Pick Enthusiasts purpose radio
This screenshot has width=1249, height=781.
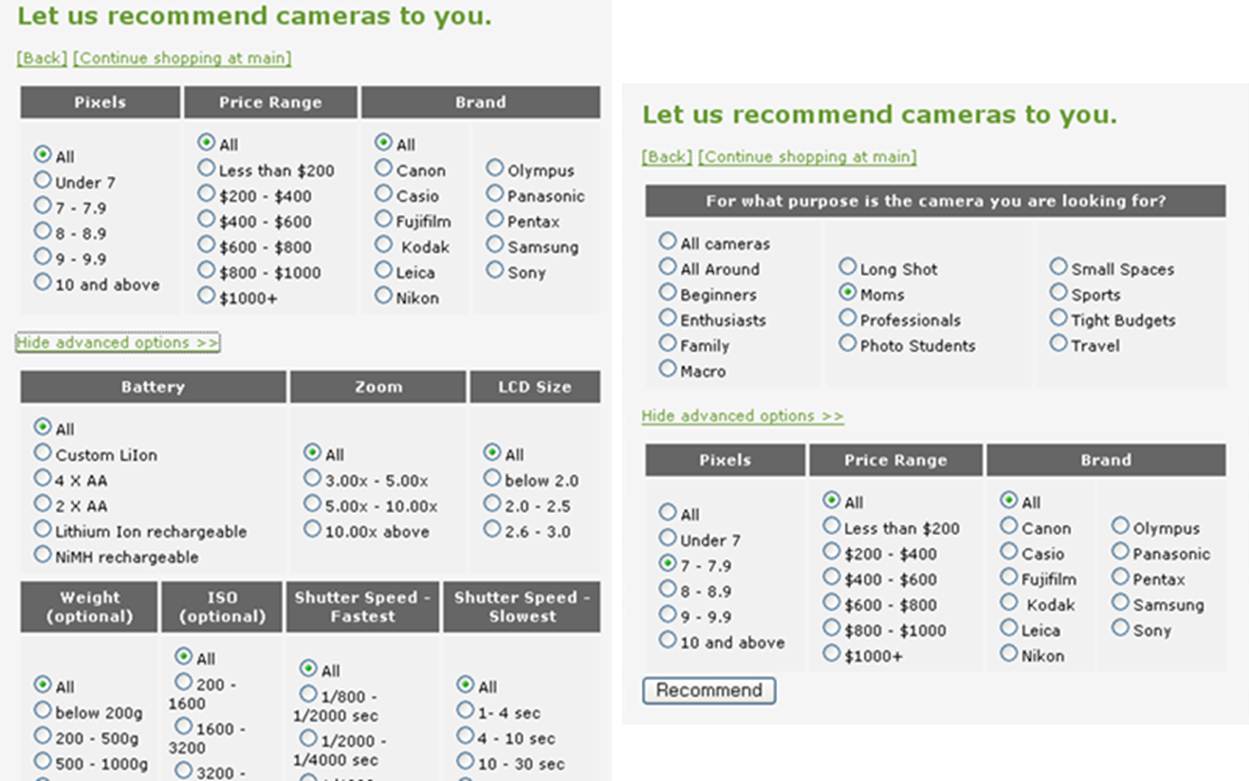point(667,318)
